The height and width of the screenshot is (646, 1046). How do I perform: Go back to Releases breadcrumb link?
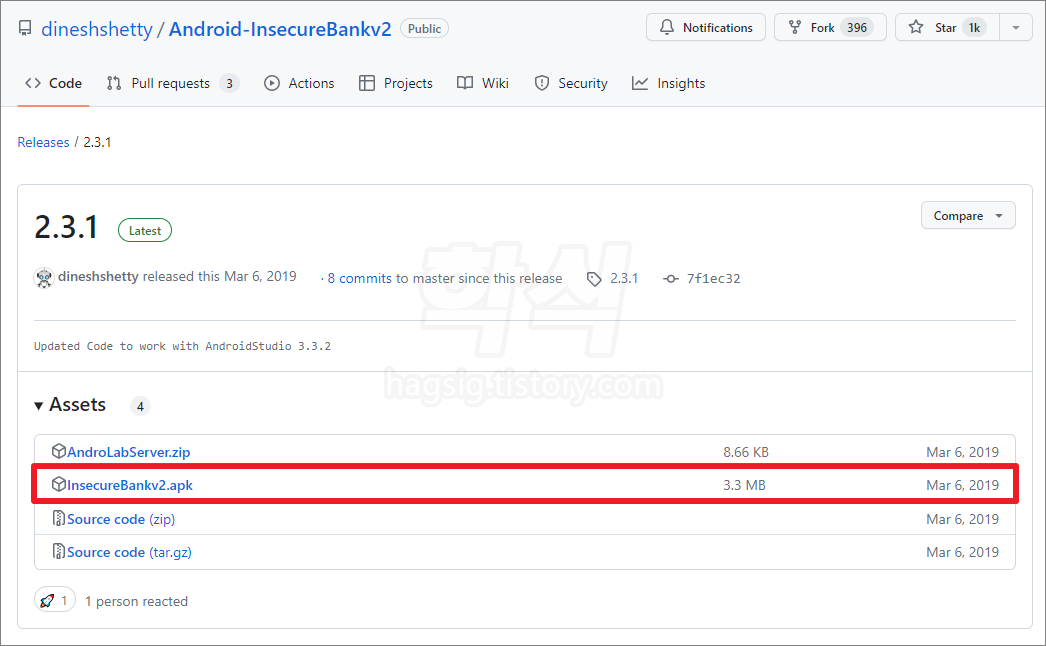pos(43,142)
